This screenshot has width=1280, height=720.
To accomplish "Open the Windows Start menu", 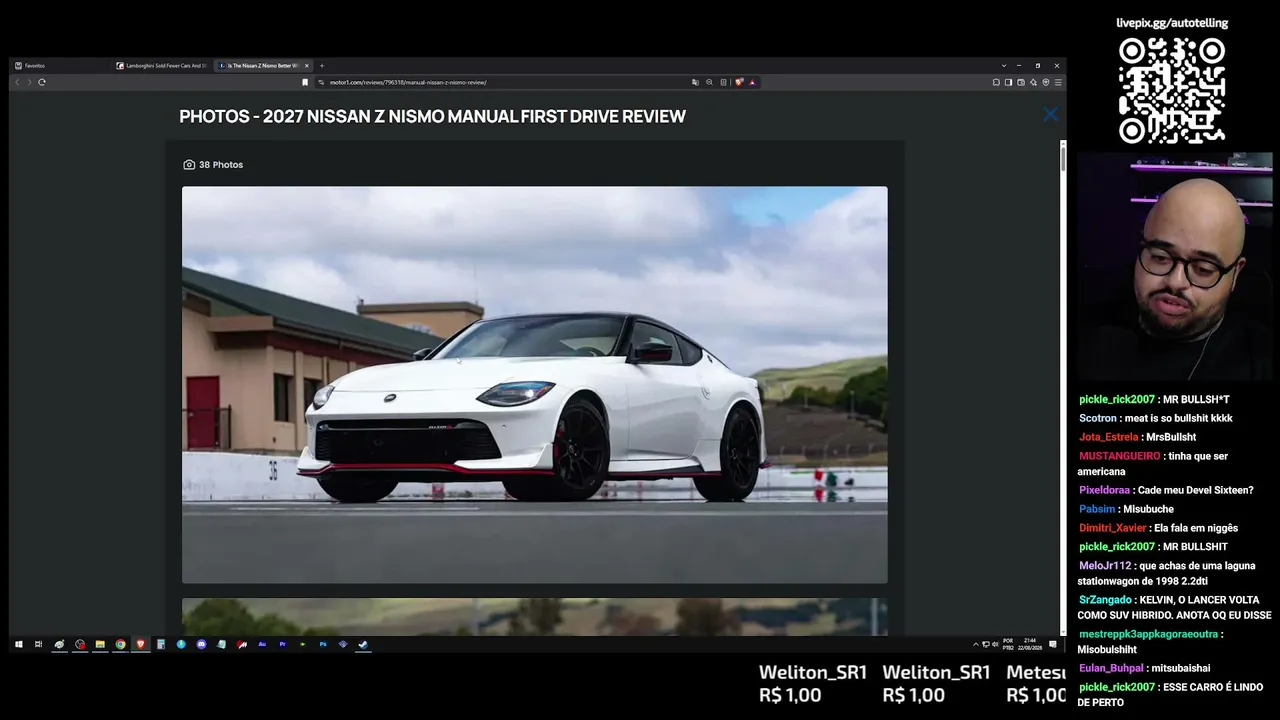I will [x=18, y=644].
